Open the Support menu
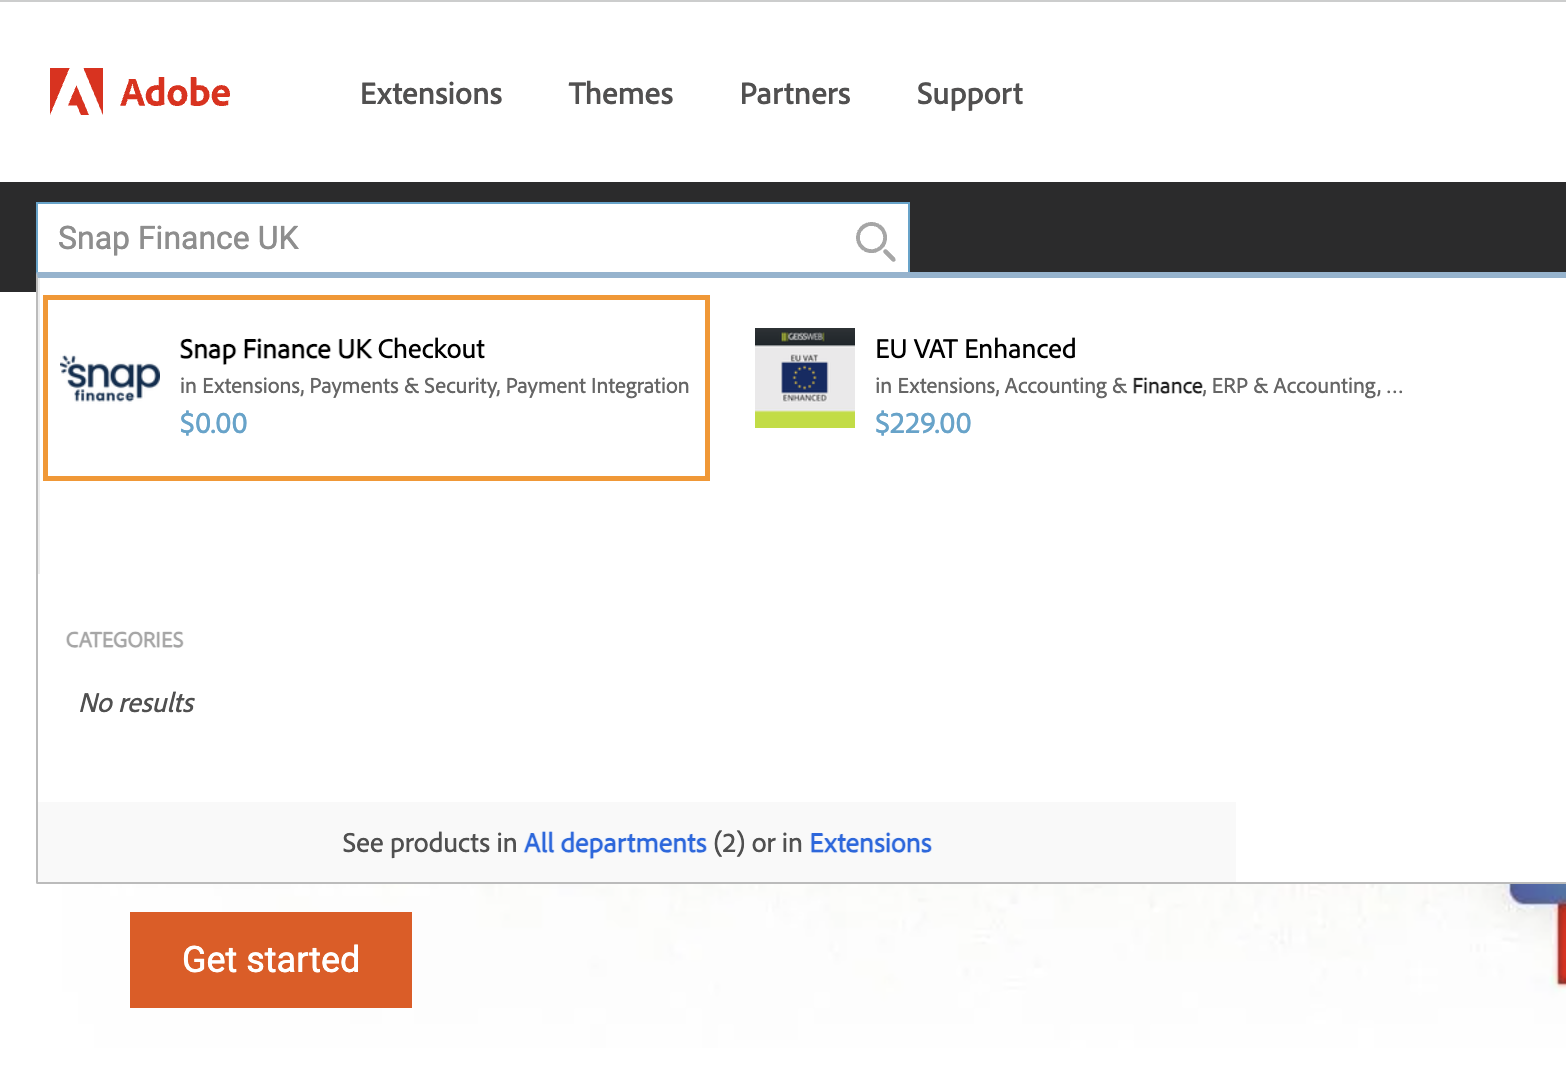The image size is (1566, 1074). coord(969,93)
